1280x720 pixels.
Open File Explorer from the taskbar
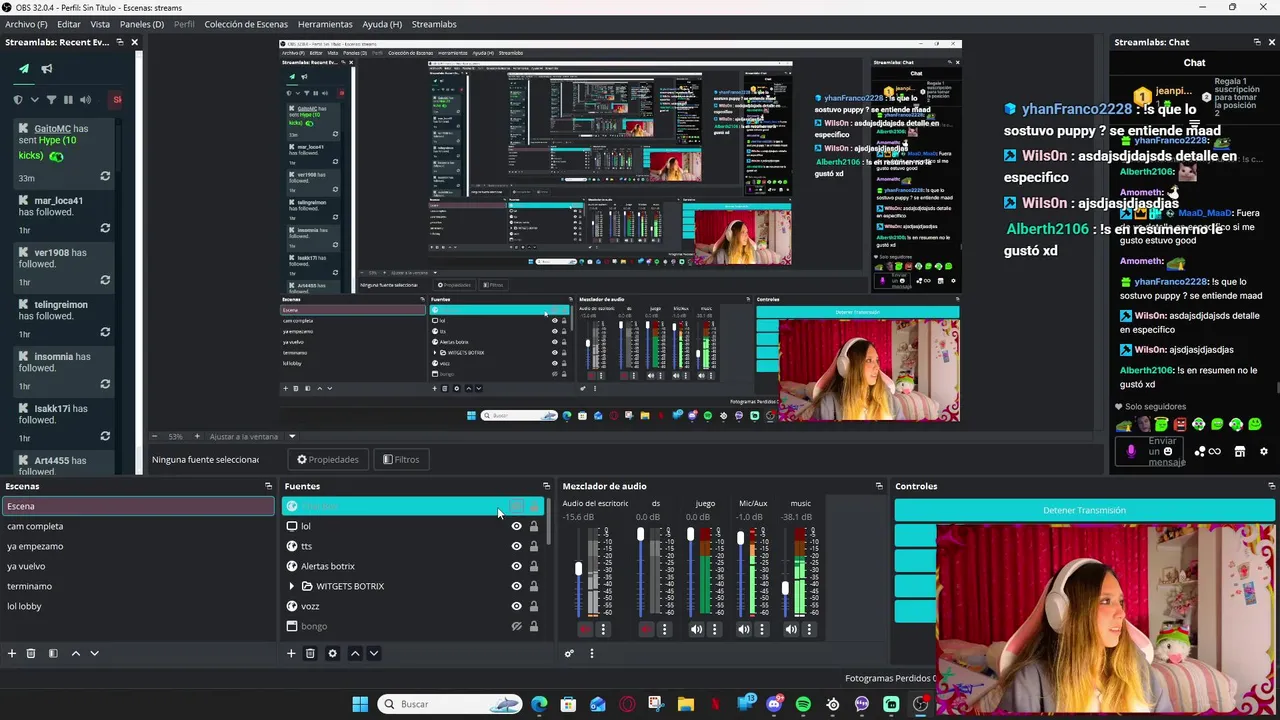[x=686, y=704]
